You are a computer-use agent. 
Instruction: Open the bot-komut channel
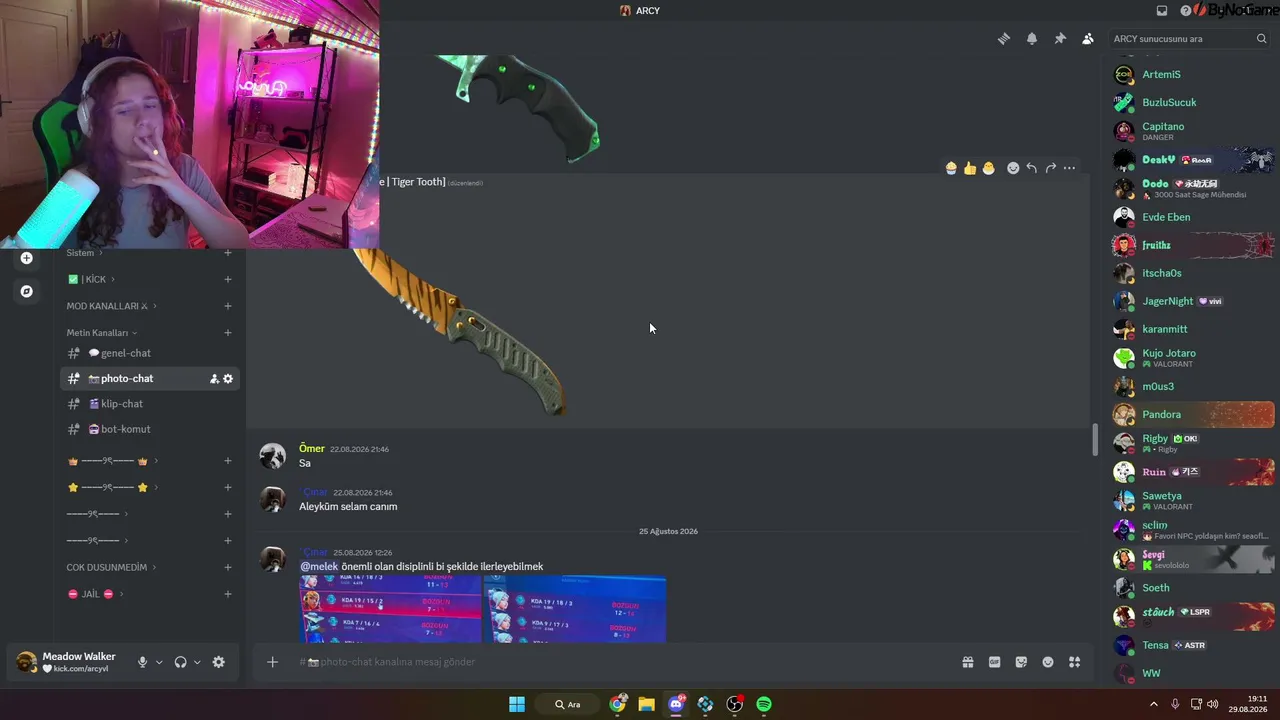pos(150,429)
